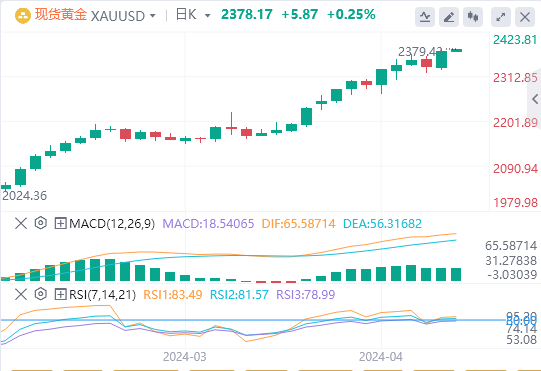541x371 pixels.
Task: Click the 2423.81 price axis label
Action: pos(515,40)
